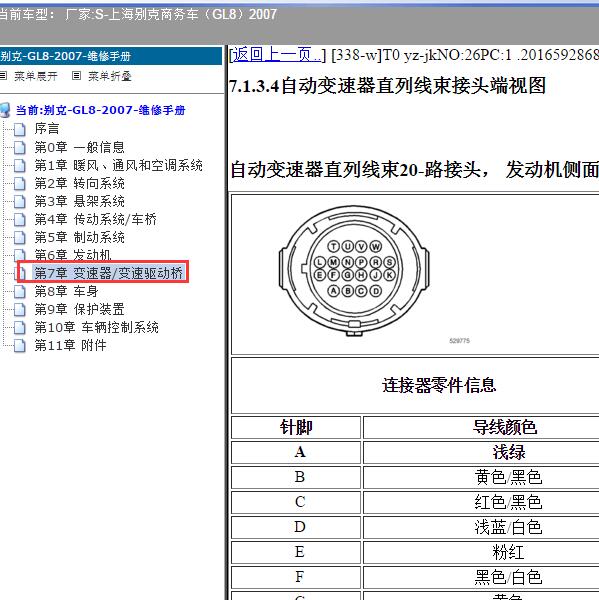Click the page icon next to 第0章

[20, 148]
